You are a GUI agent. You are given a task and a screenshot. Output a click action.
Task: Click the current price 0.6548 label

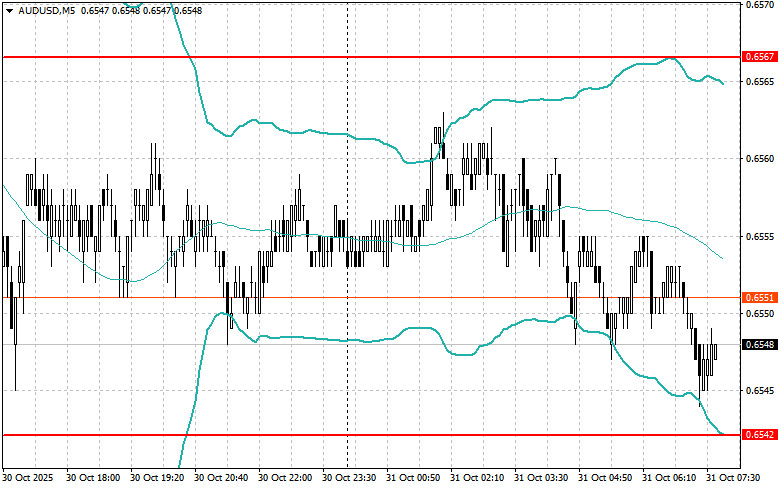760,345
